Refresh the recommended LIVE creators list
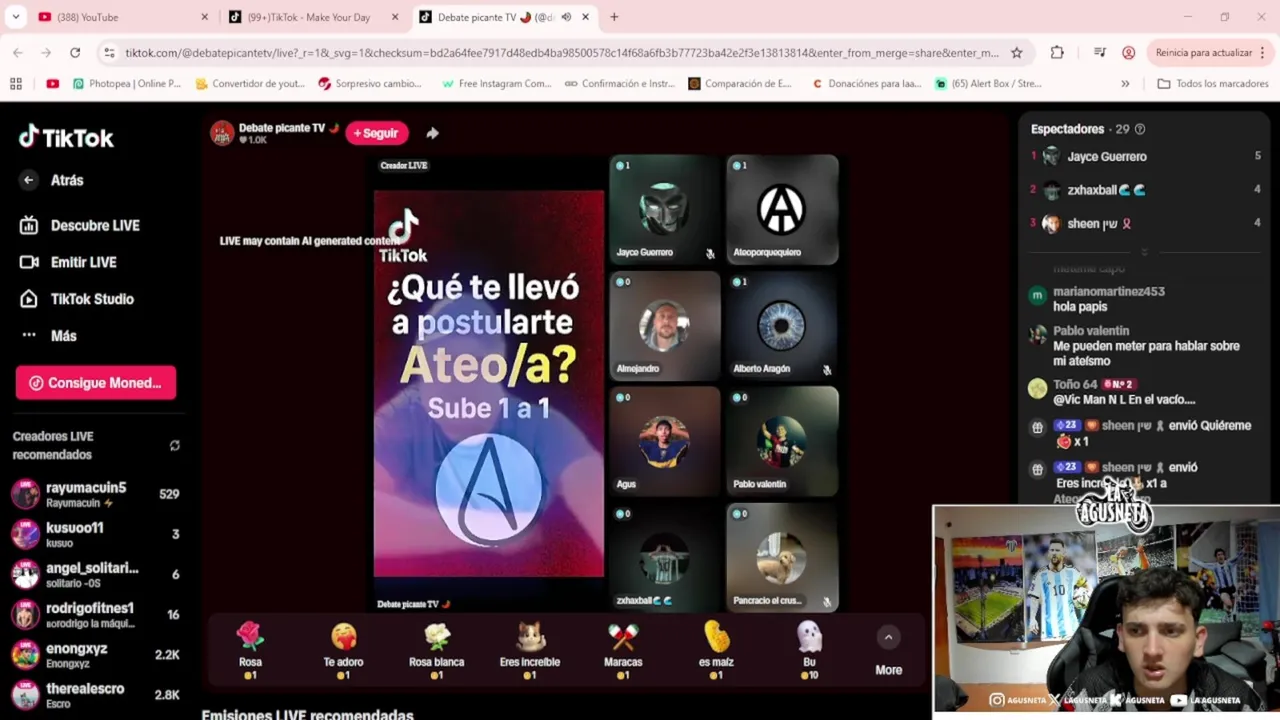 pos(175,446)
